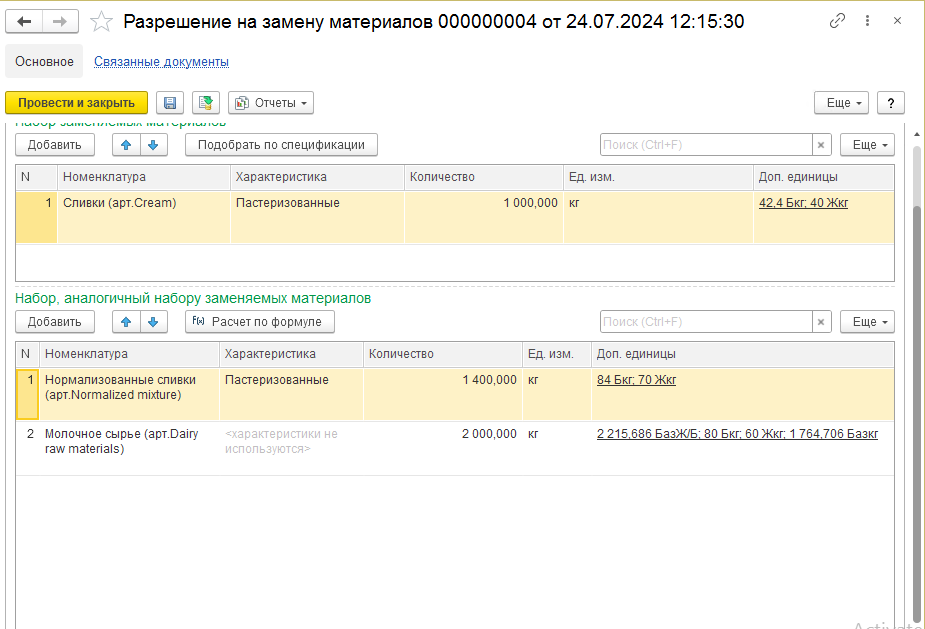The image size is (925, 629).
Task: Add document to favorites with star icon
Action: [x=101, y=21]
